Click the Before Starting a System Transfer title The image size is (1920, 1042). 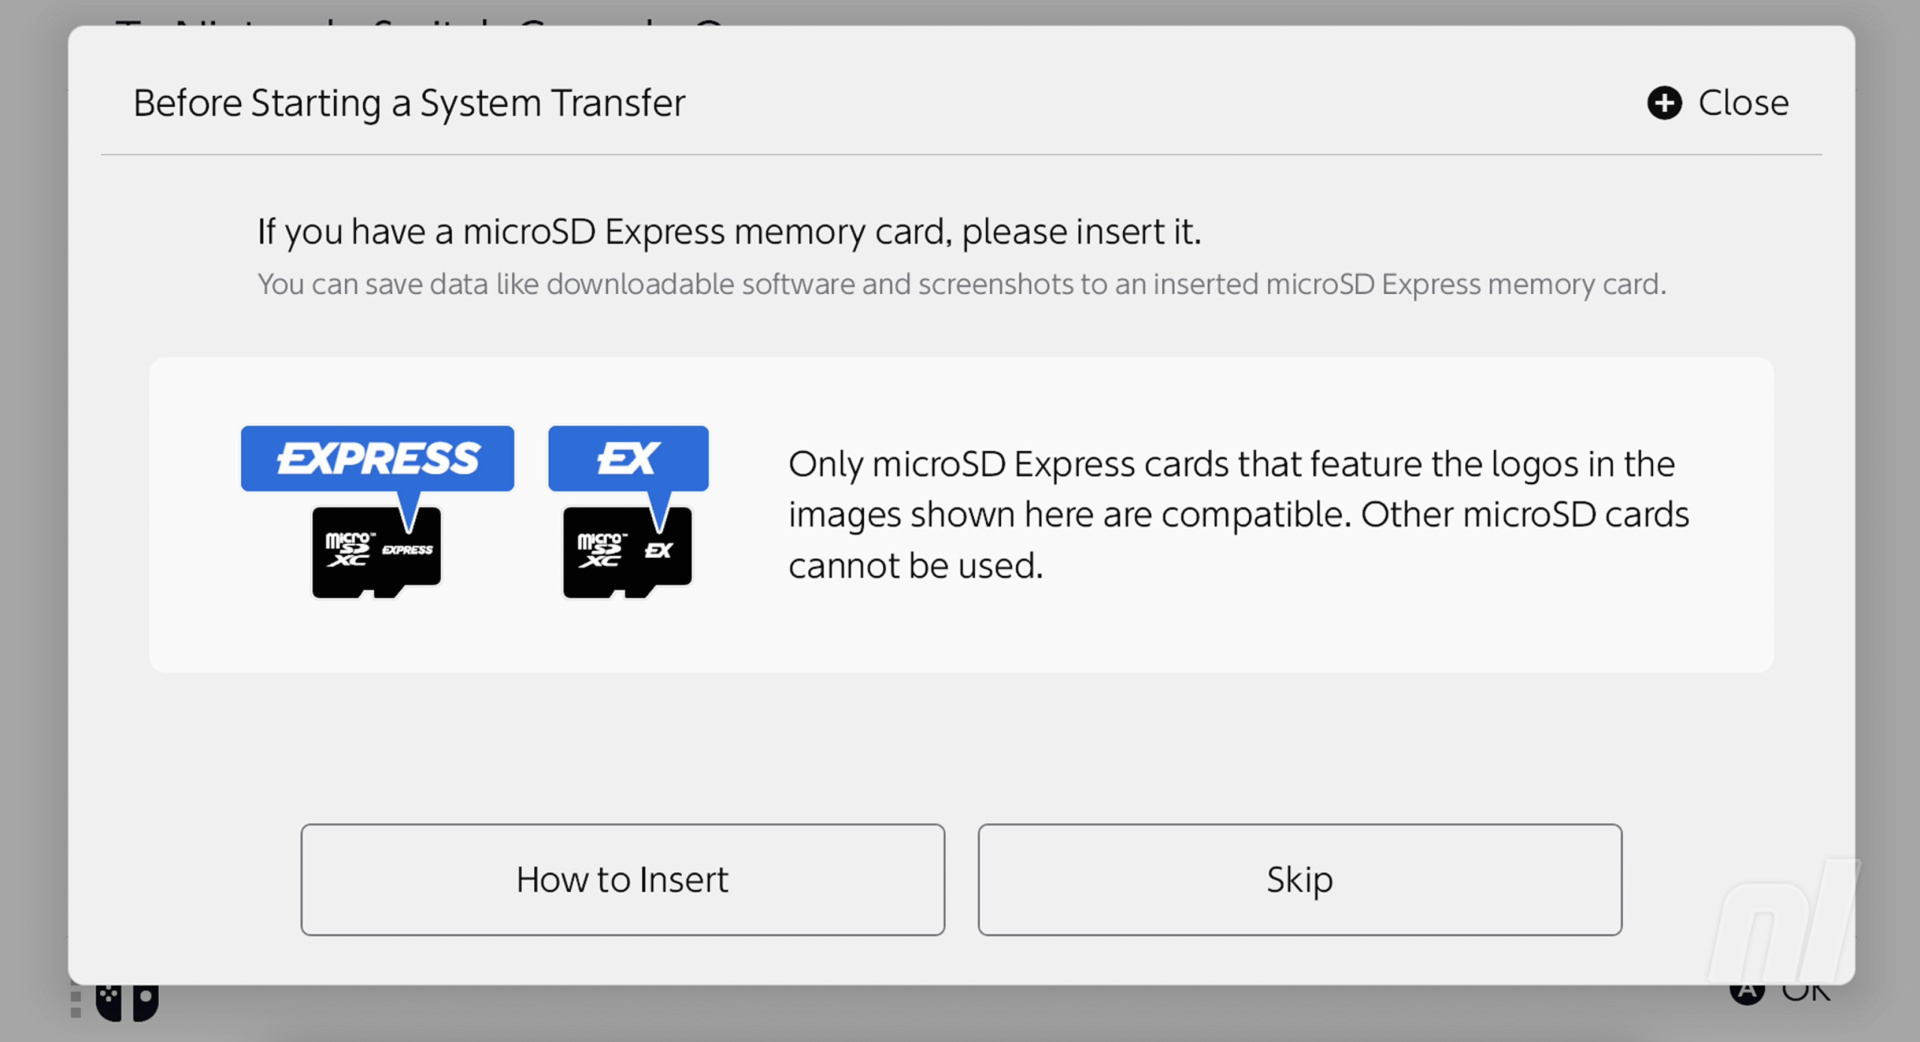pos(409,103)
